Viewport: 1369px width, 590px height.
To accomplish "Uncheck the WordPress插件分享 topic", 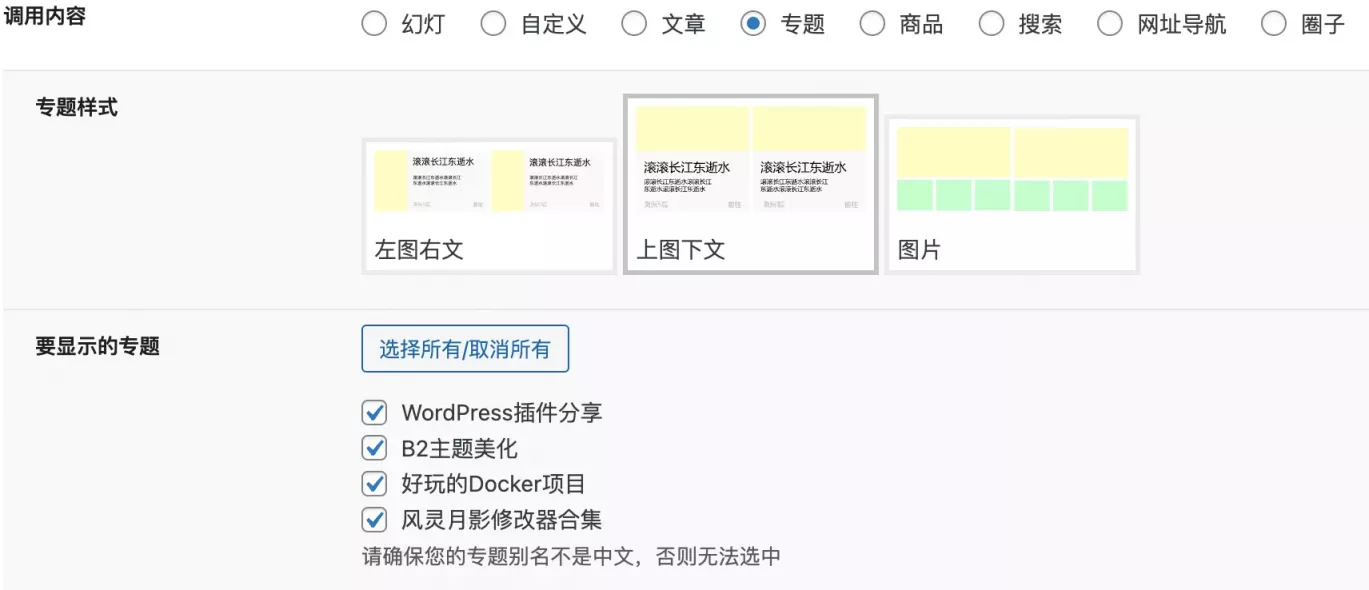I will [x=374, y=412].
